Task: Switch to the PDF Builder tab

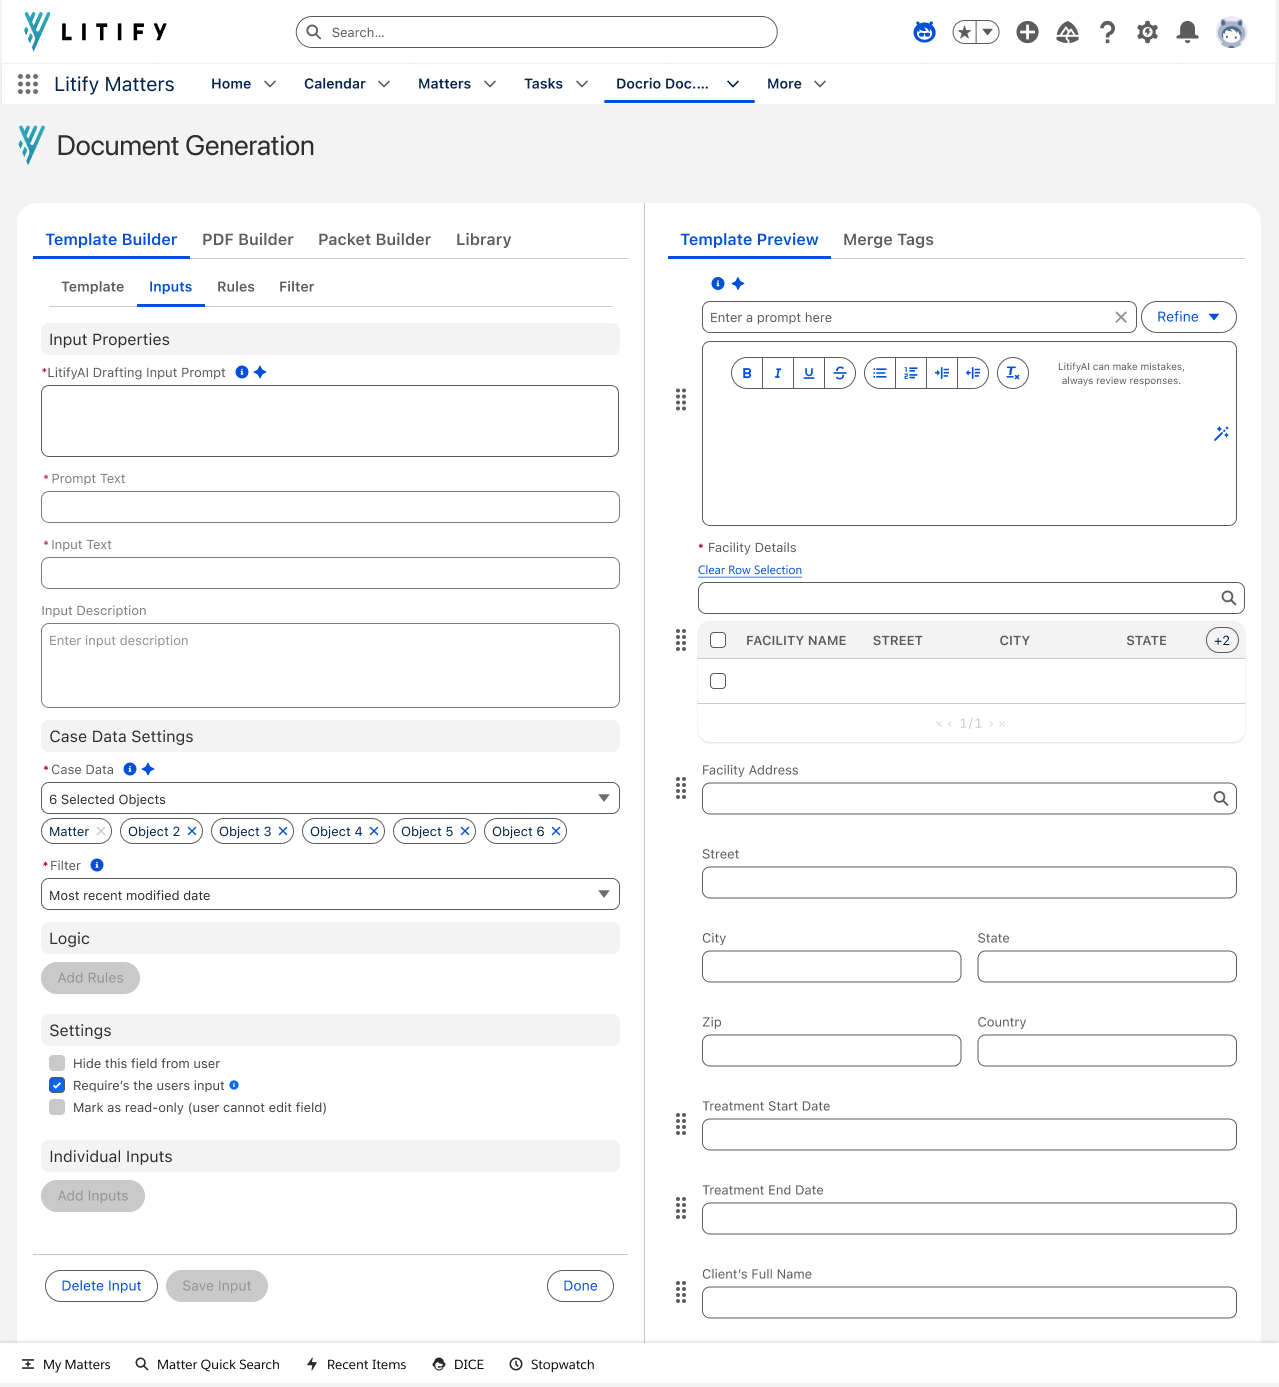Action: [248, 239]
